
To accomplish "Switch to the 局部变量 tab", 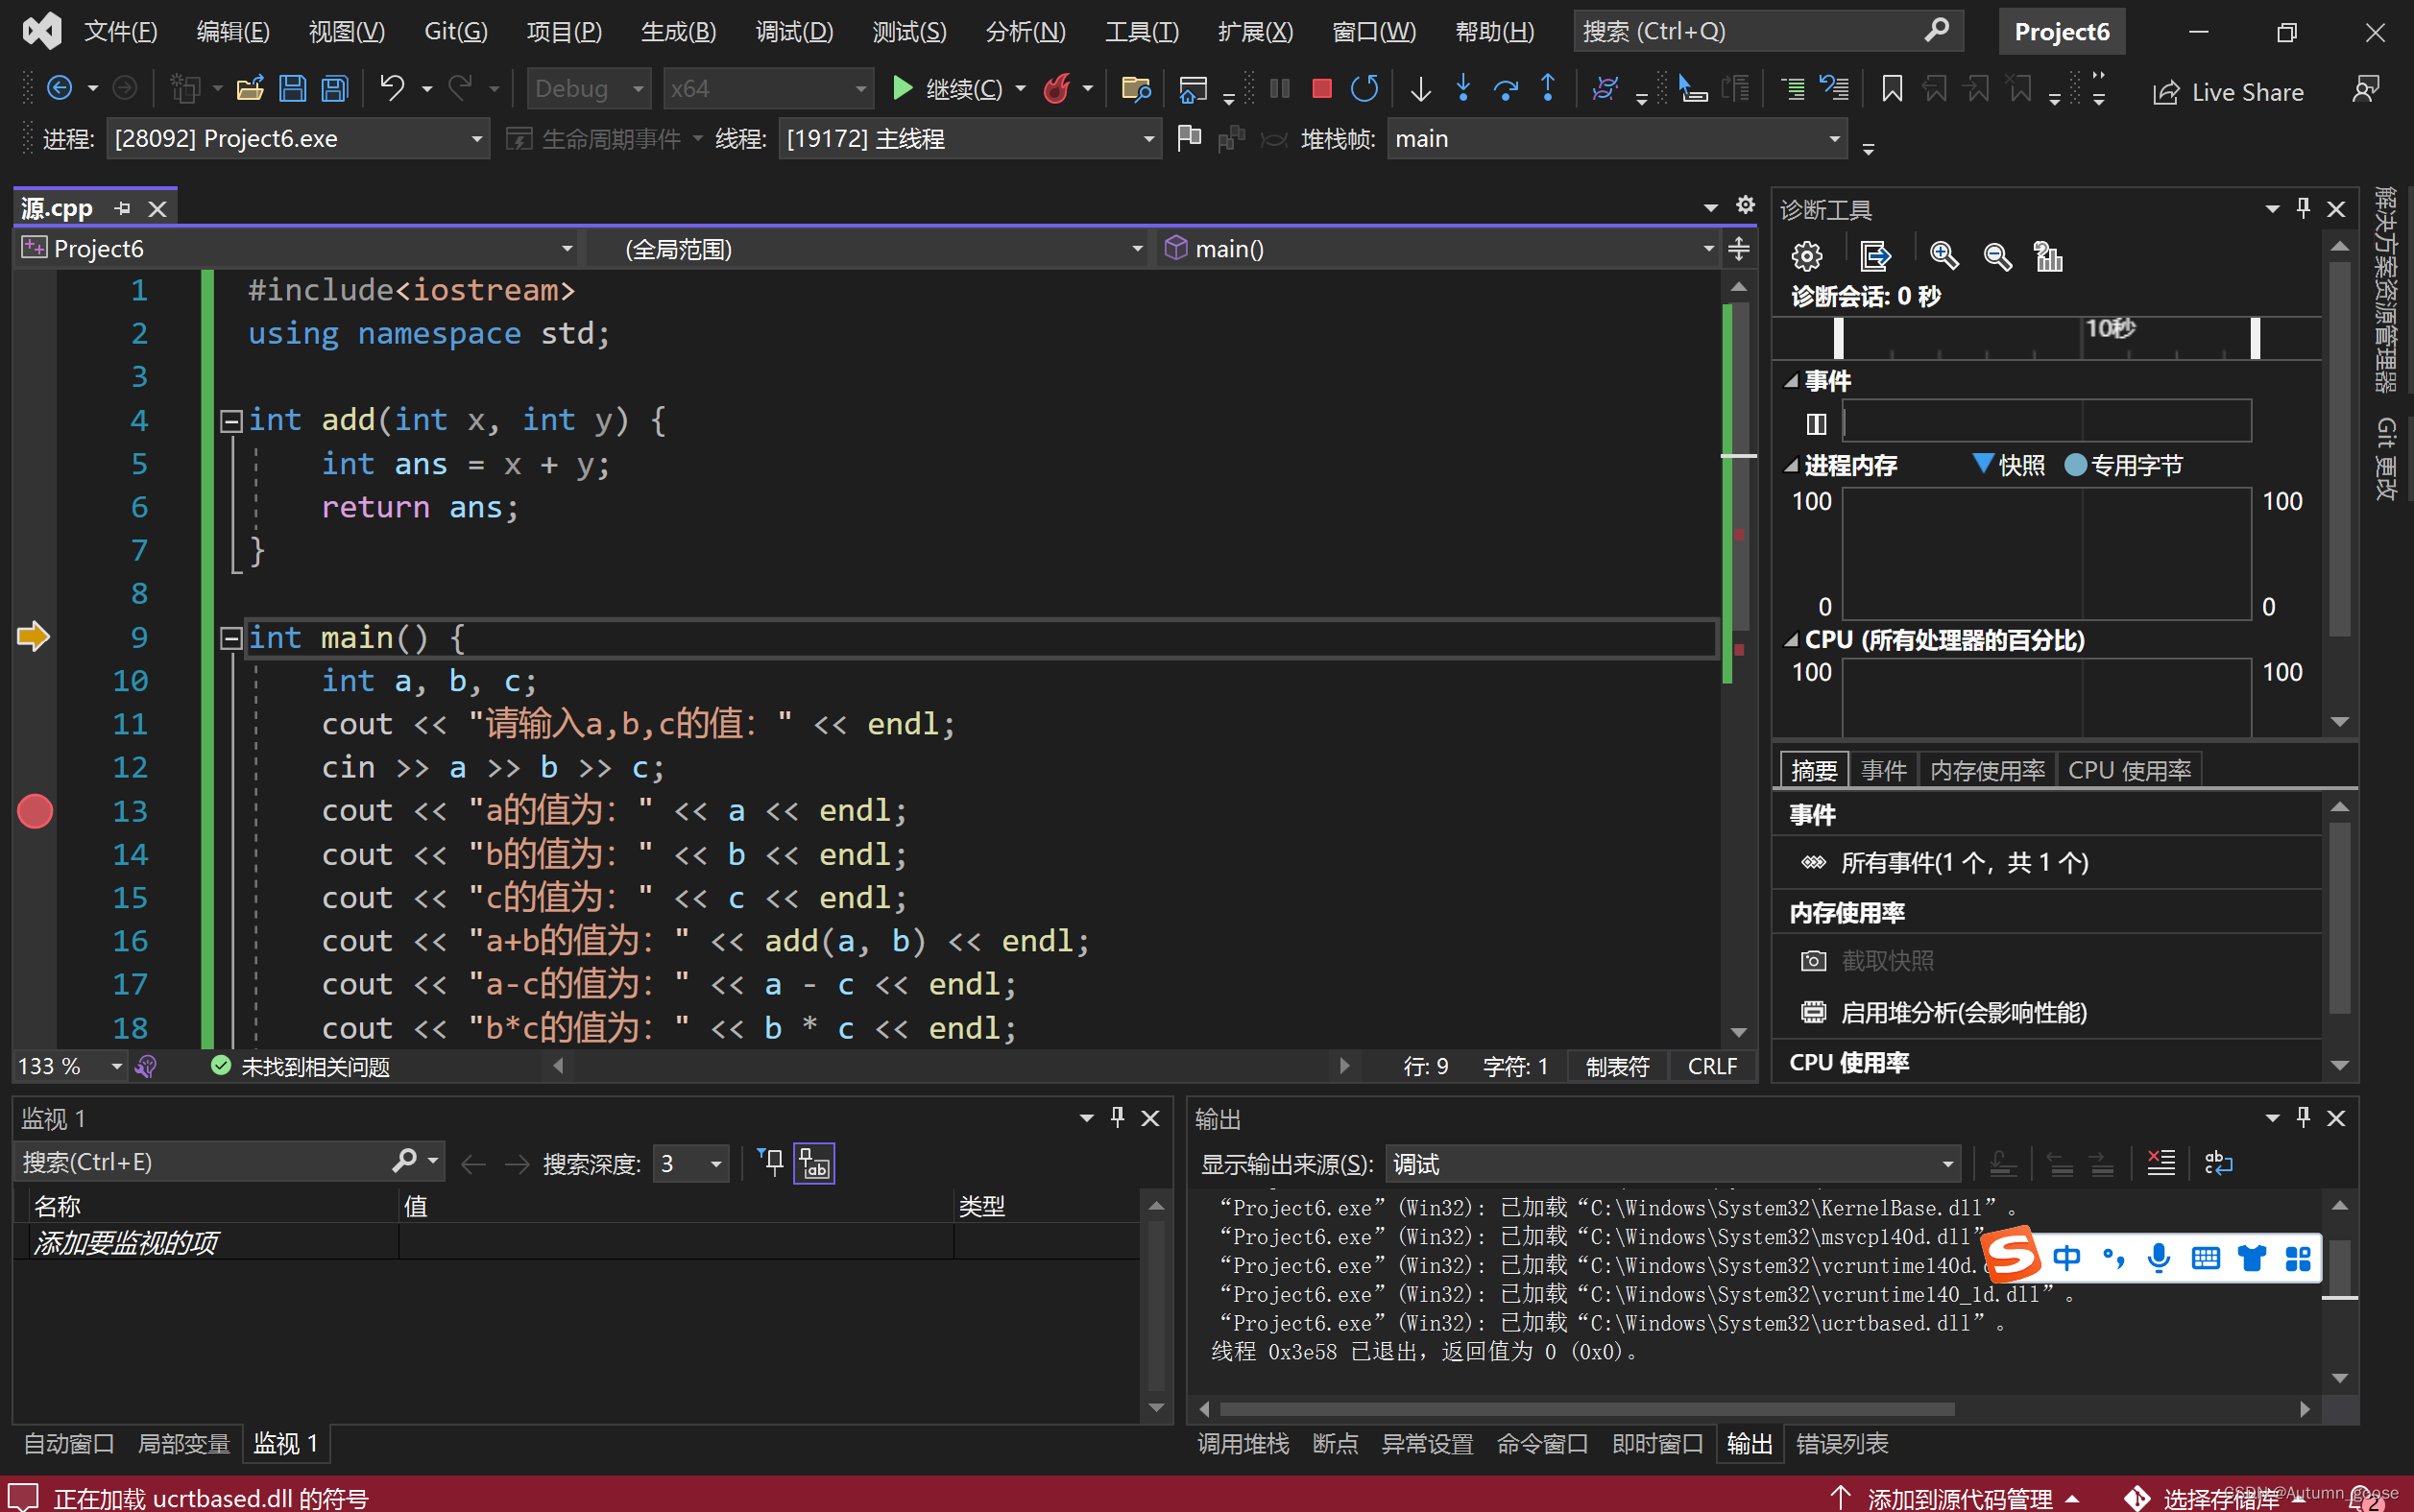I will click(184, 1443).
